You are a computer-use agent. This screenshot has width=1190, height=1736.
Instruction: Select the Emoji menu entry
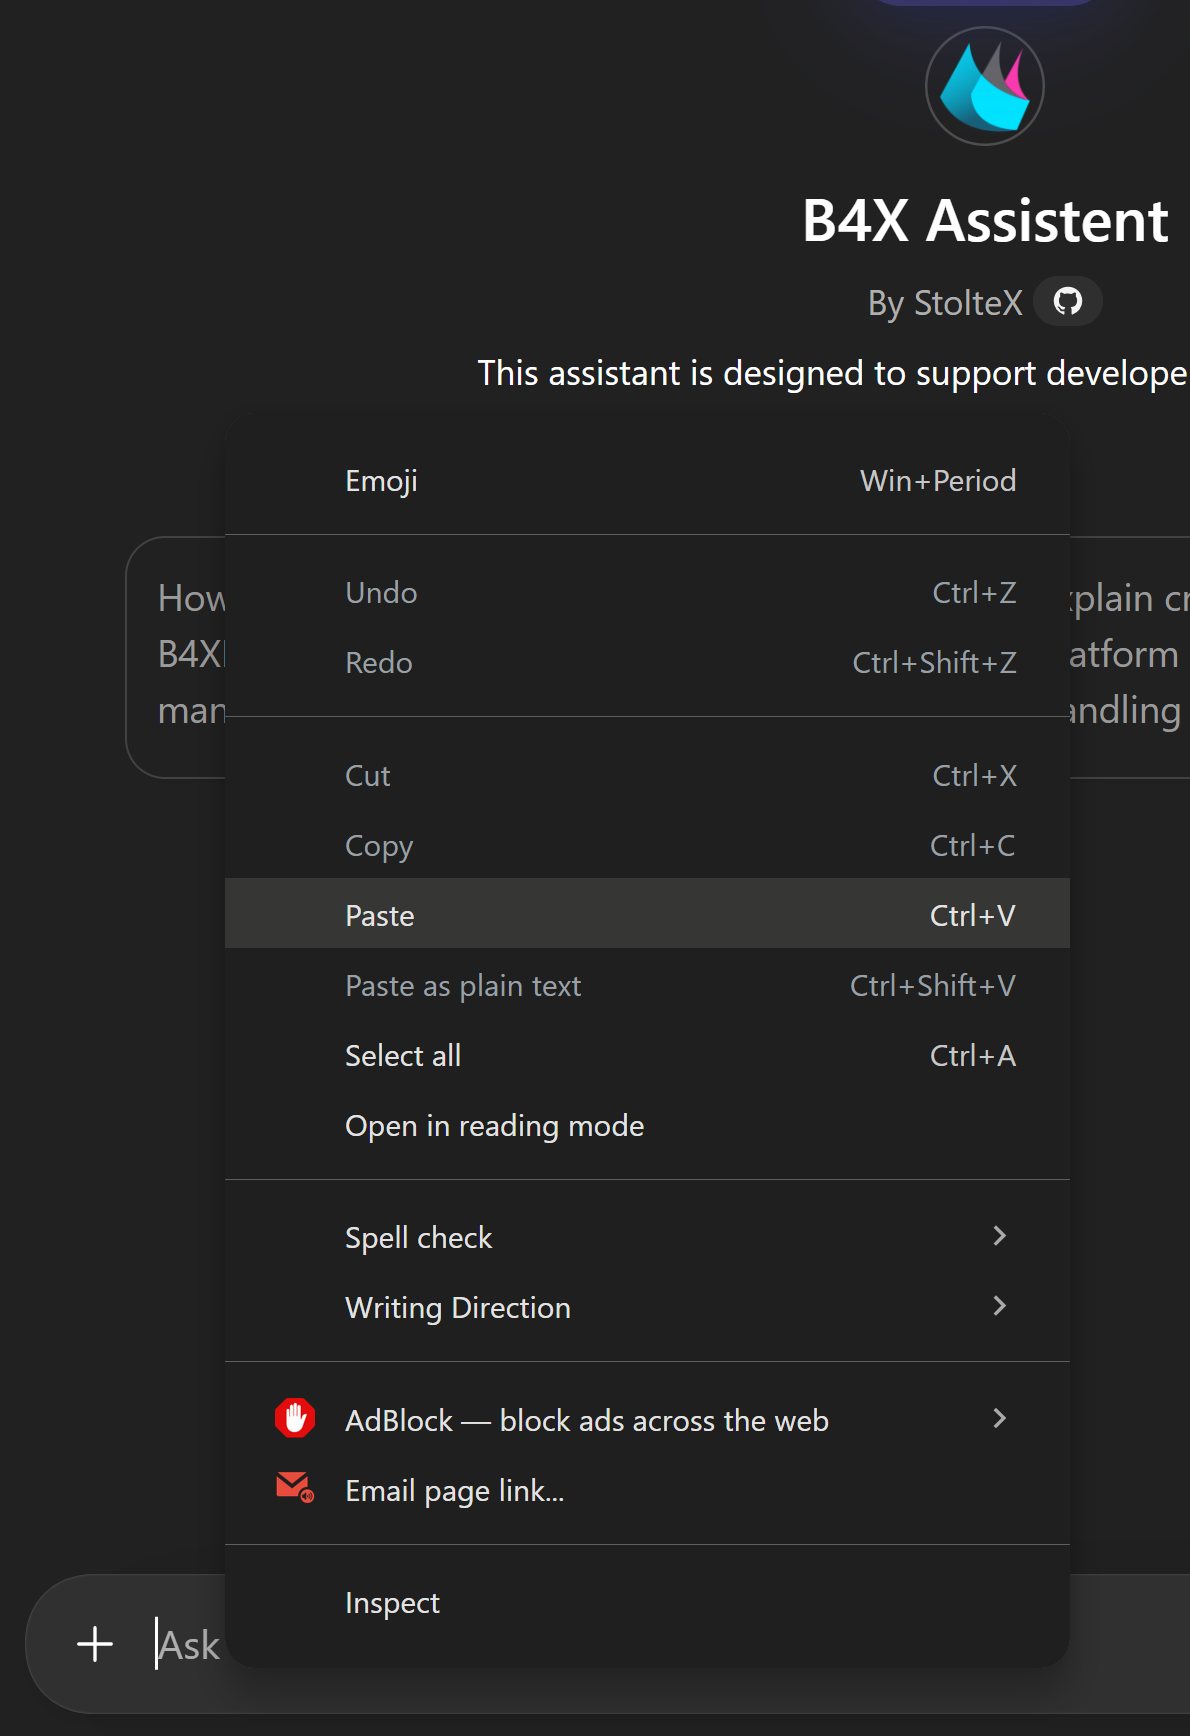(x=382, y=481)
